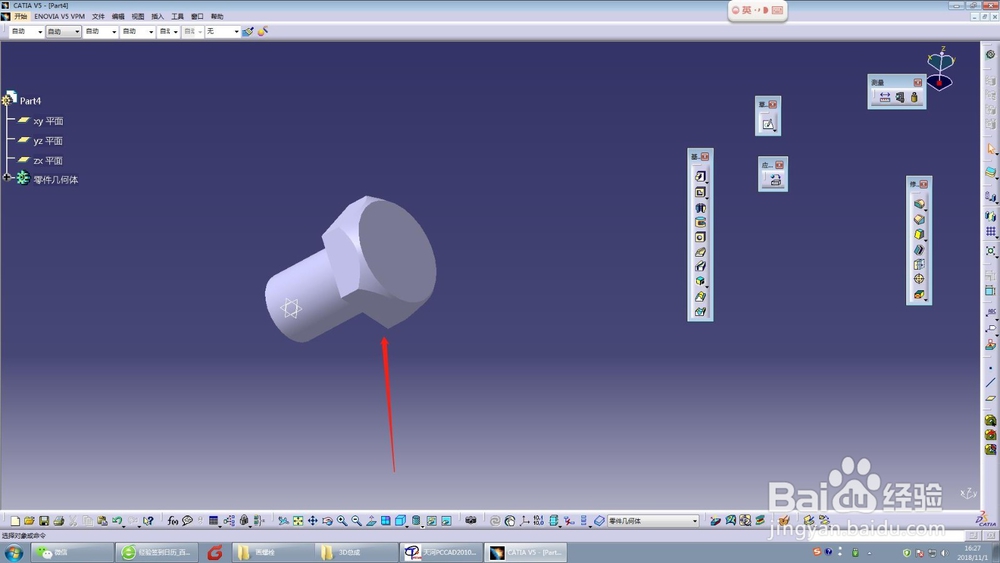Viewport: 1000px width, 563px height.
Task: Click the What's This help cursor icon
Action: point(148,521)
